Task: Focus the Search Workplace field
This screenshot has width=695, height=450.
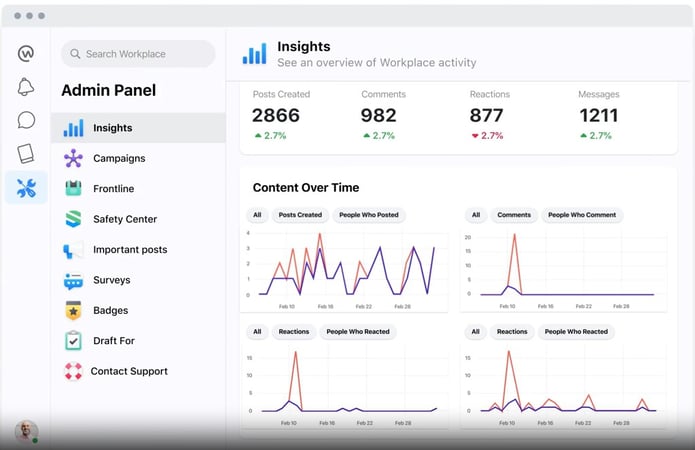Action: [x=138, y=54]
